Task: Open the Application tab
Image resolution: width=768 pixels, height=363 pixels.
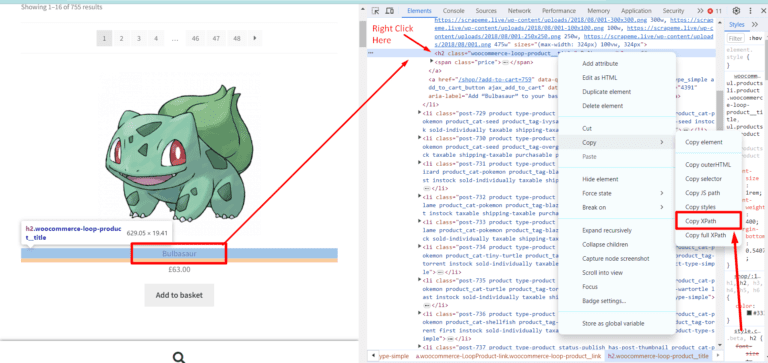Action: coord(636,11)
